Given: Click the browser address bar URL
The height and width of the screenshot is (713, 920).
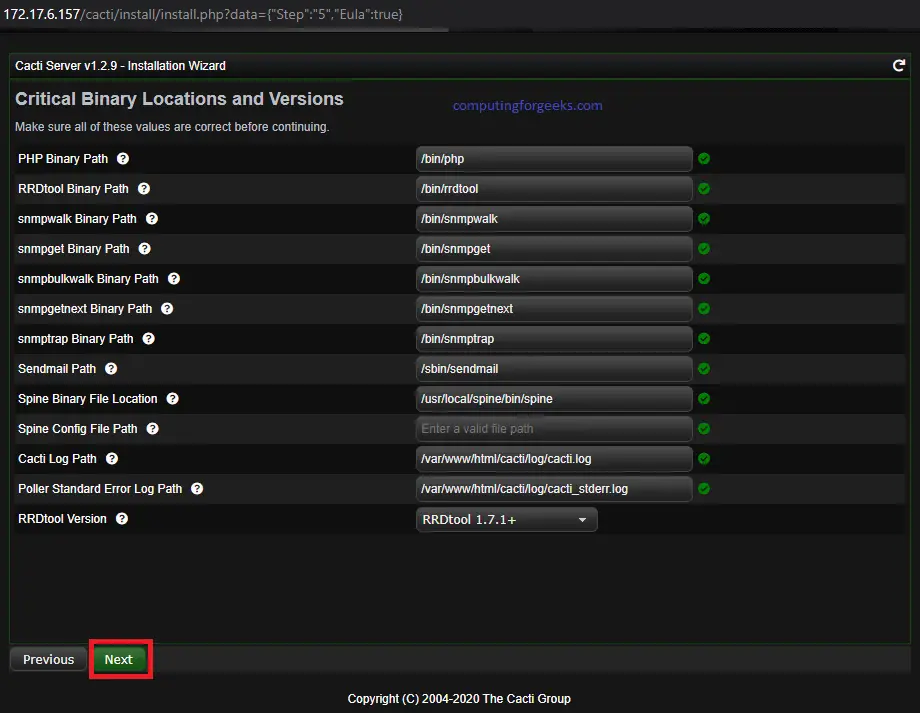Looking at the screenshot, I should coord(203,14).
